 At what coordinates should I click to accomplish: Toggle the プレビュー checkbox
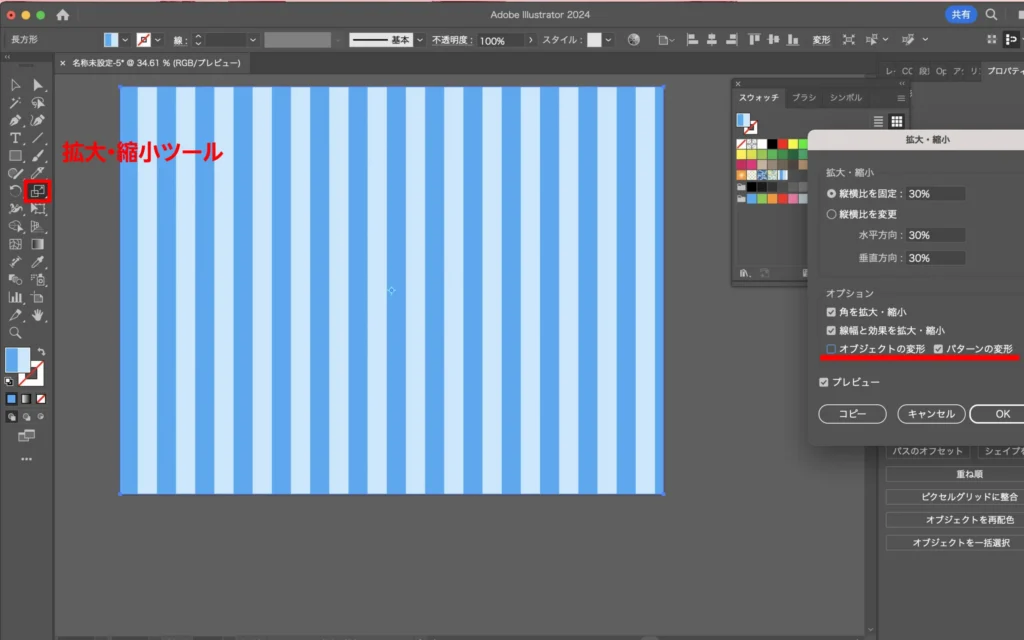(x=824, y=382)
